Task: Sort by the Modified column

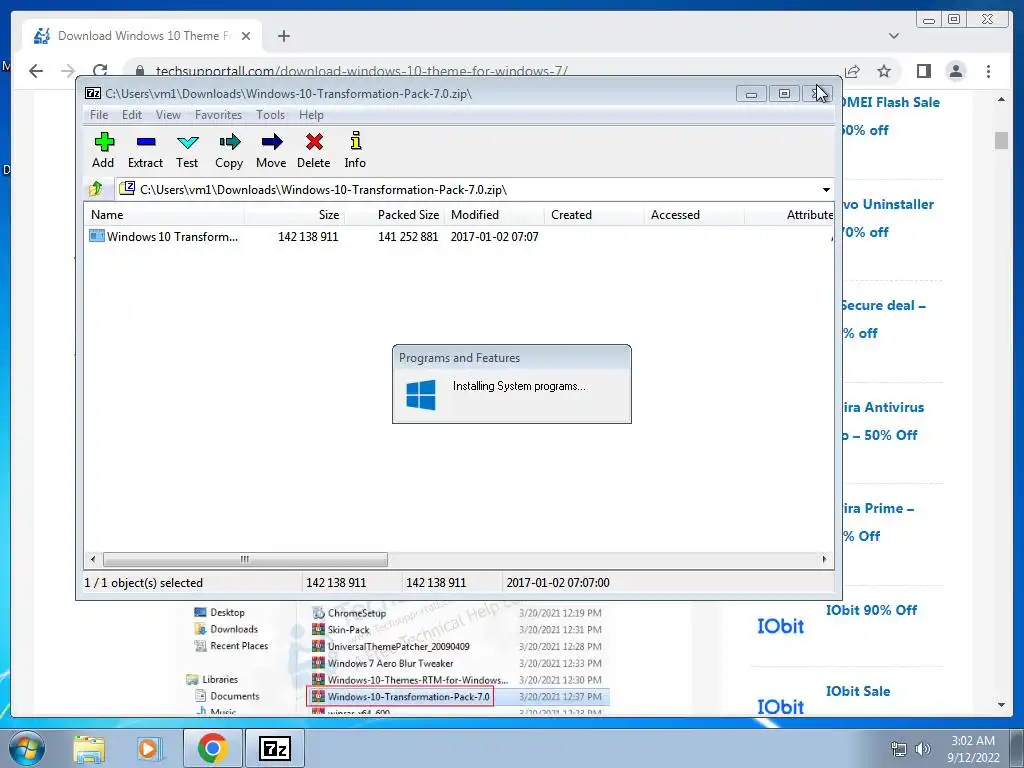Action: [494, 215]
